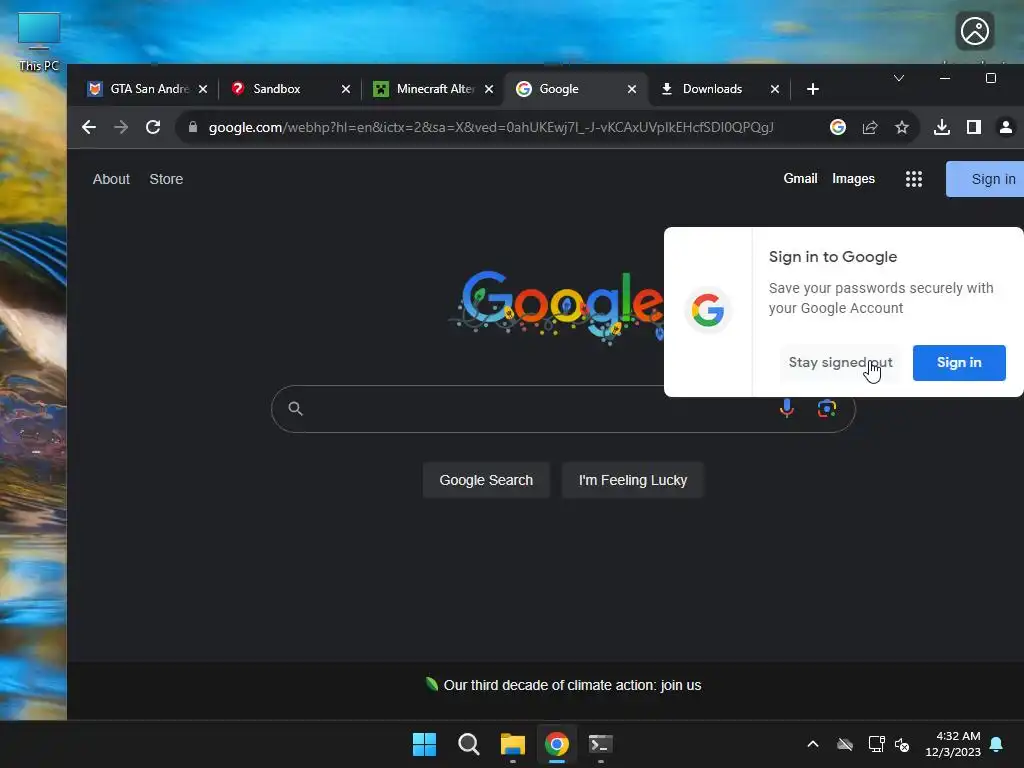
Task: Click I'm Feeling Lucky
Action: (632, 480)
